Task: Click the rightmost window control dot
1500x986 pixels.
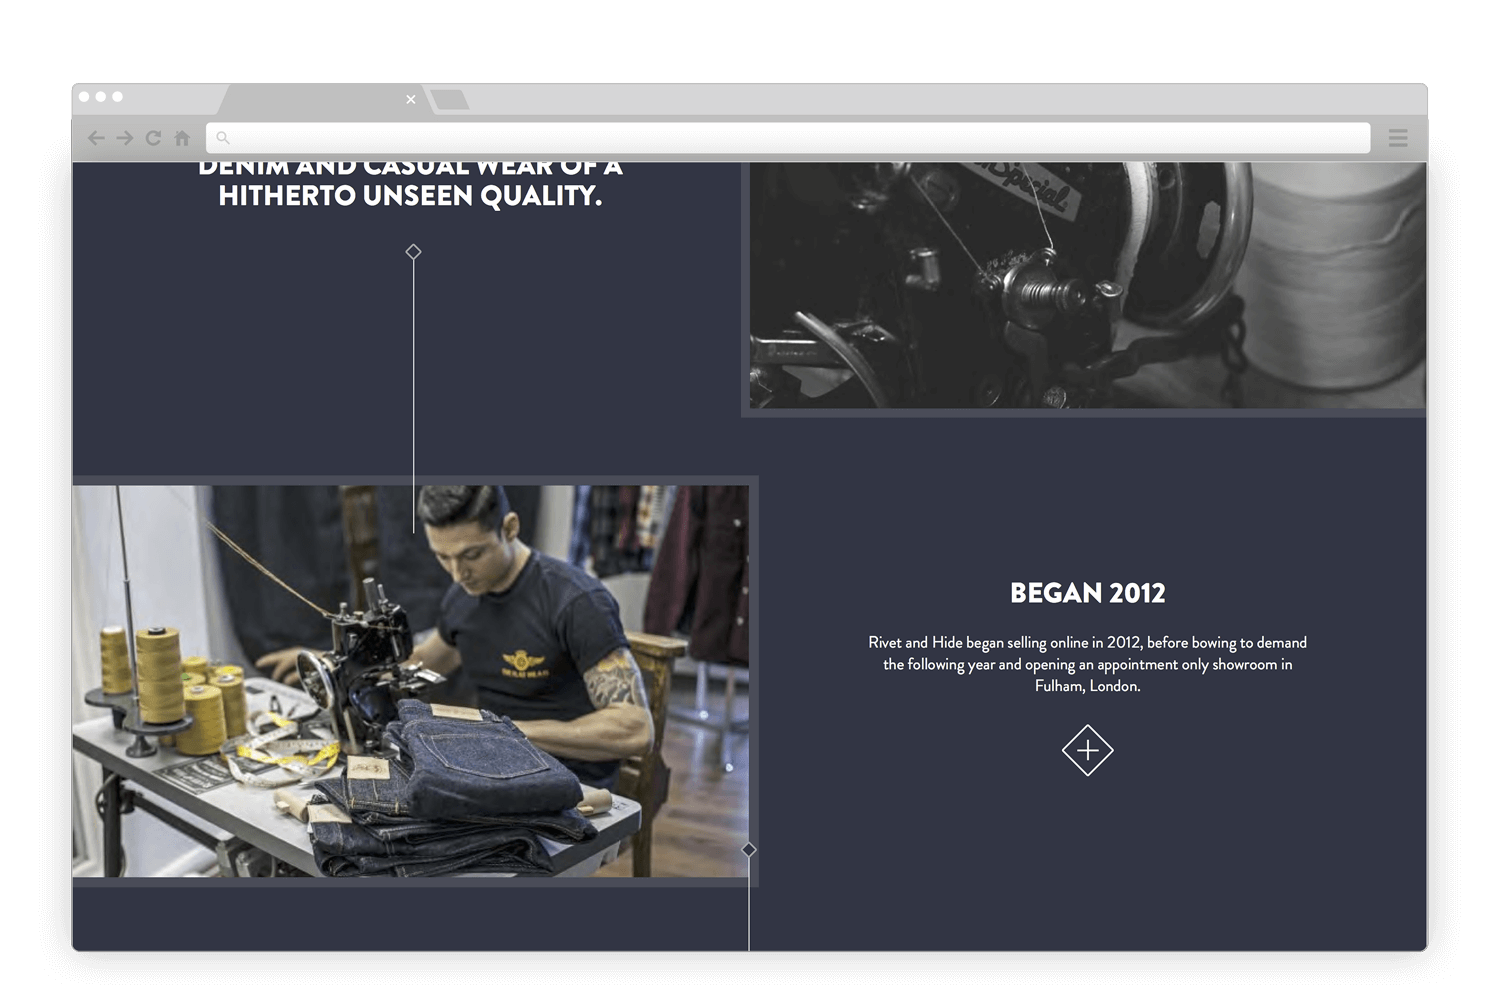Action: (x=117, y=97)
